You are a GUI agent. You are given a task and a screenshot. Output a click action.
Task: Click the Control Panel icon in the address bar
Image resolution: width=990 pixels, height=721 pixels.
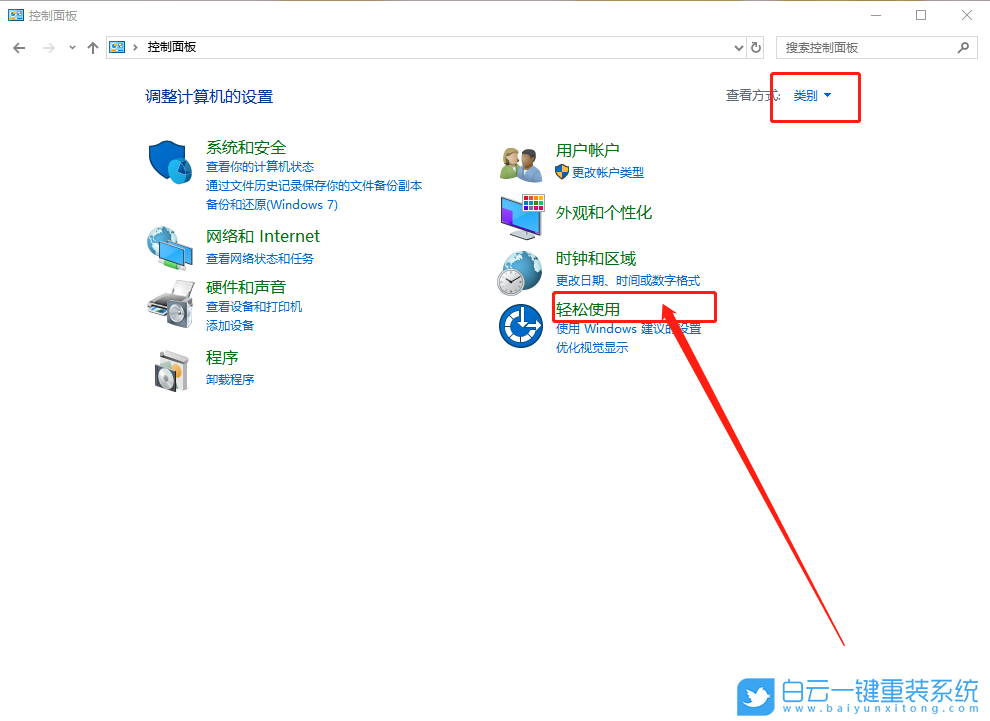pyautogui.click(x=117, y=46)
